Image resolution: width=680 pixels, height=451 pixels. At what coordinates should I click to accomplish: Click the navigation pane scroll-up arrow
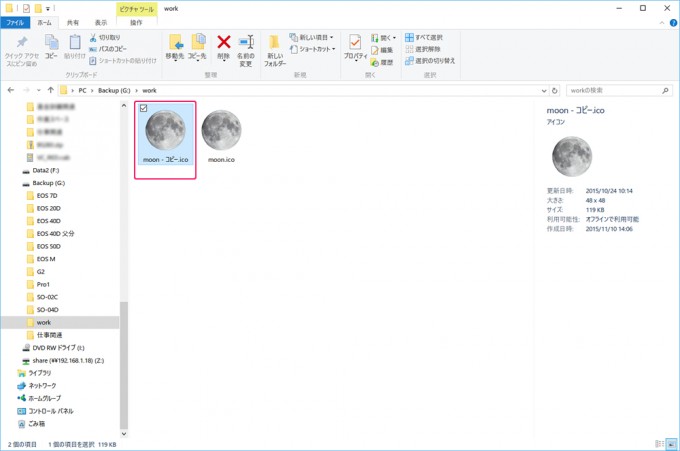pos(124,105)
